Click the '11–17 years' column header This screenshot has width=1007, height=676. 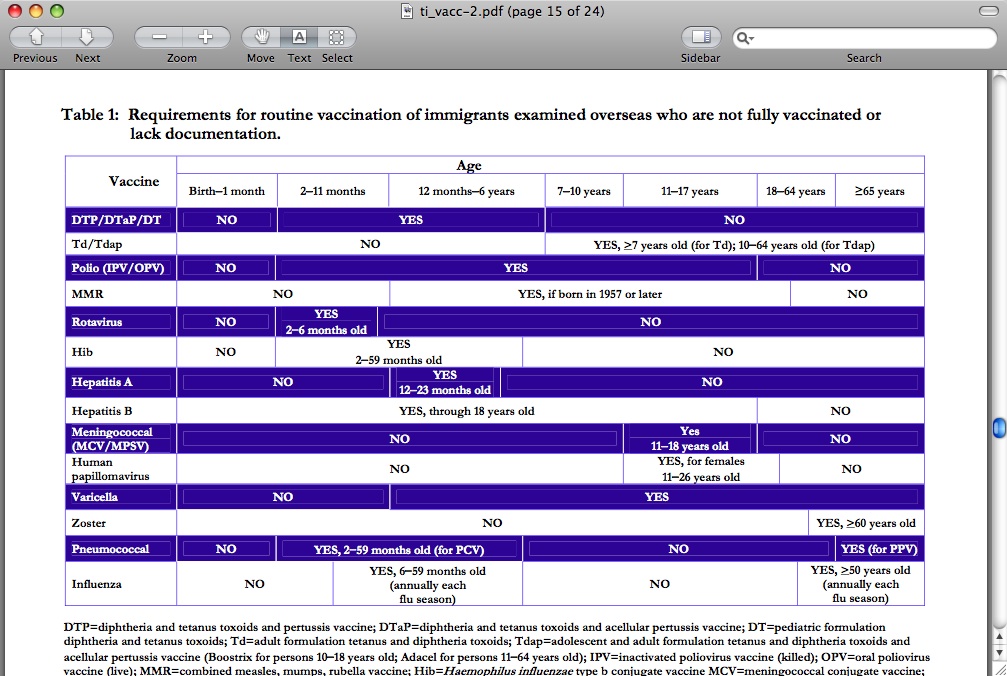[x=690, y=191]
